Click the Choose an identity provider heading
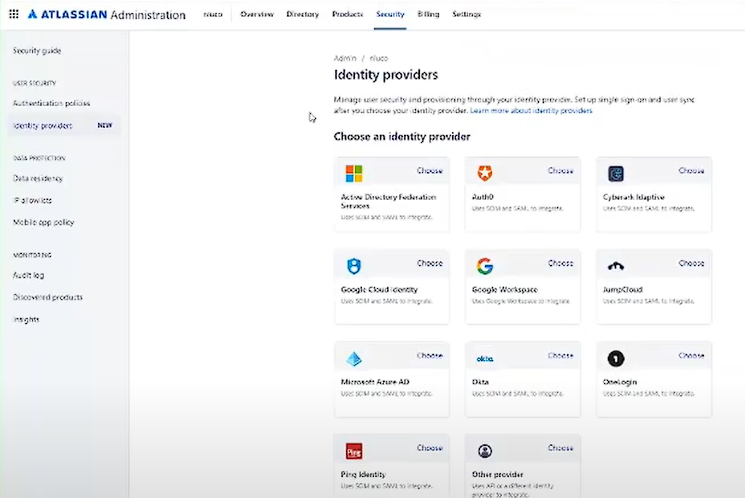 [402, 137]
